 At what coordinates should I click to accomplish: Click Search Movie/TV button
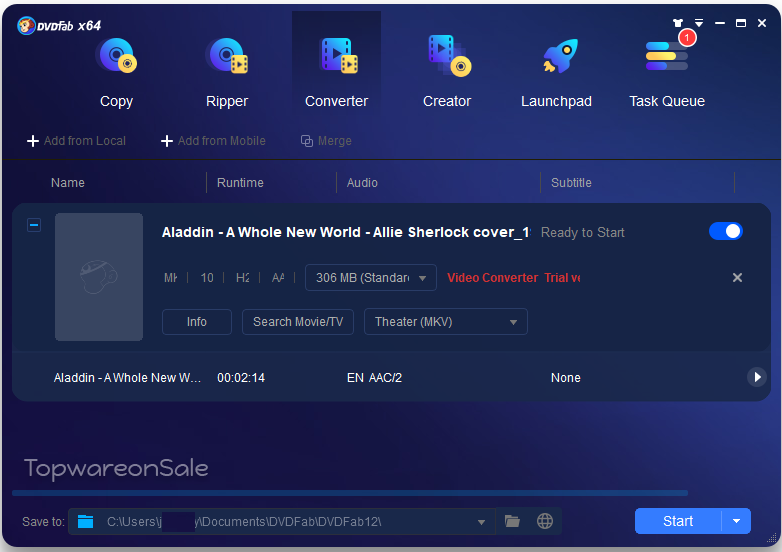[298, 322]
